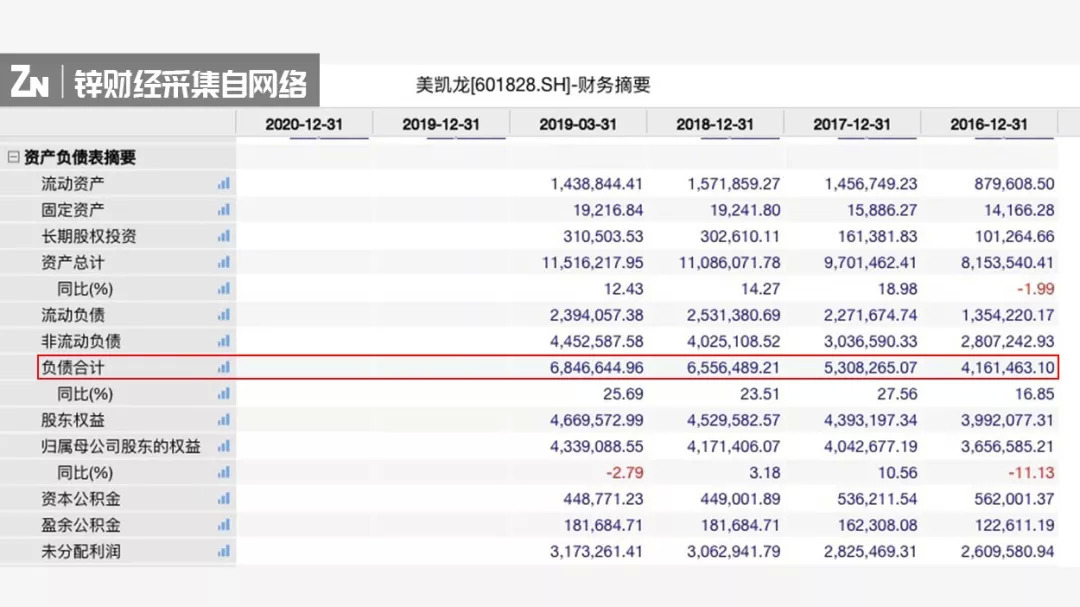Open chart icon for 同比(%) under 资产总计
Image resolution: width=1080 pixels, height=607 pixels.
click(x=224, y=288)
